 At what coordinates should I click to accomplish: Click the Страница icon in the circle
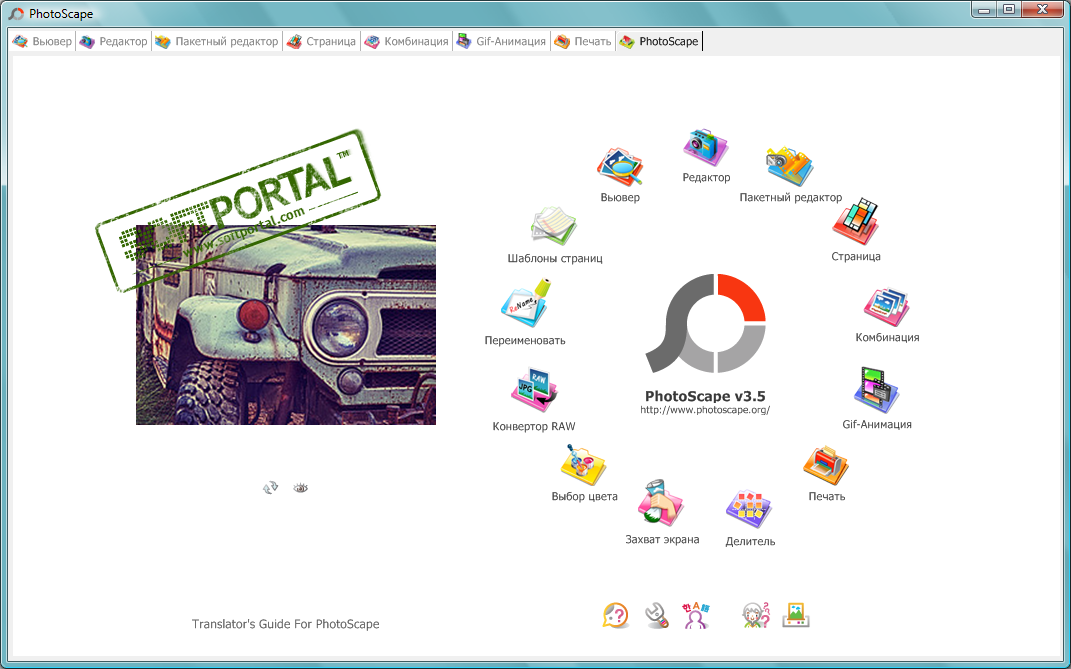(x=855, y=223)
